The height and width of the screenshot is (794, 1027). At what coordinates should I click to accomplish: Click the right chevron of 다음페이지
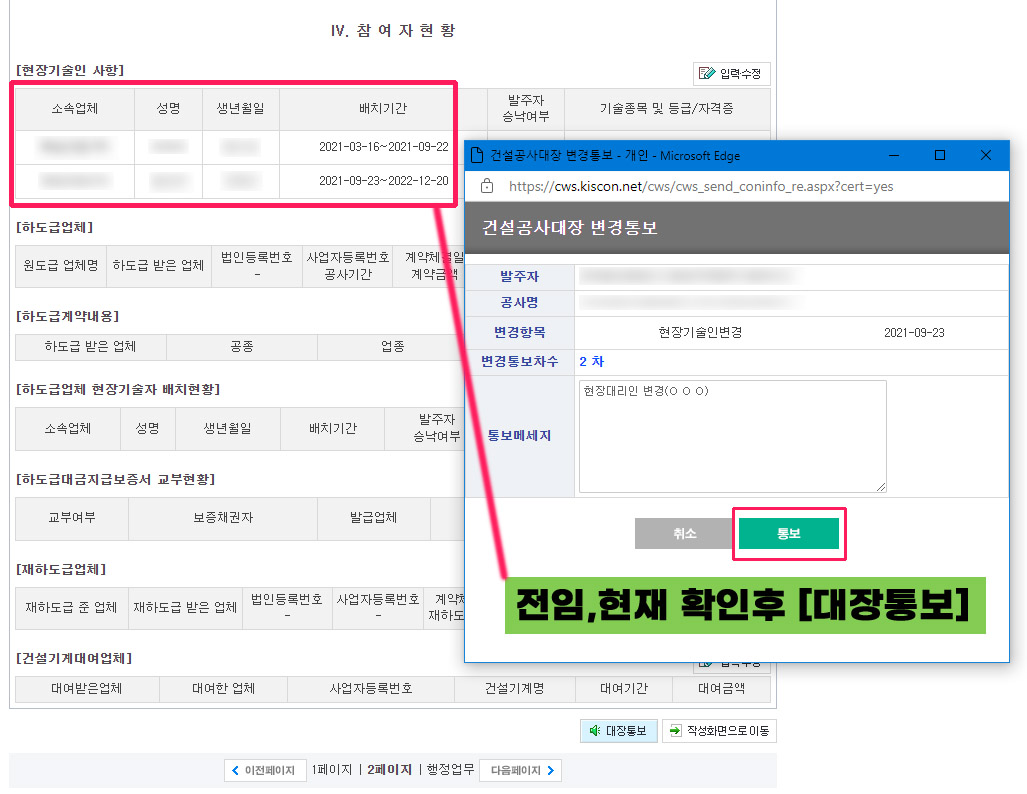pyautogui.click(x=550, y=770)
